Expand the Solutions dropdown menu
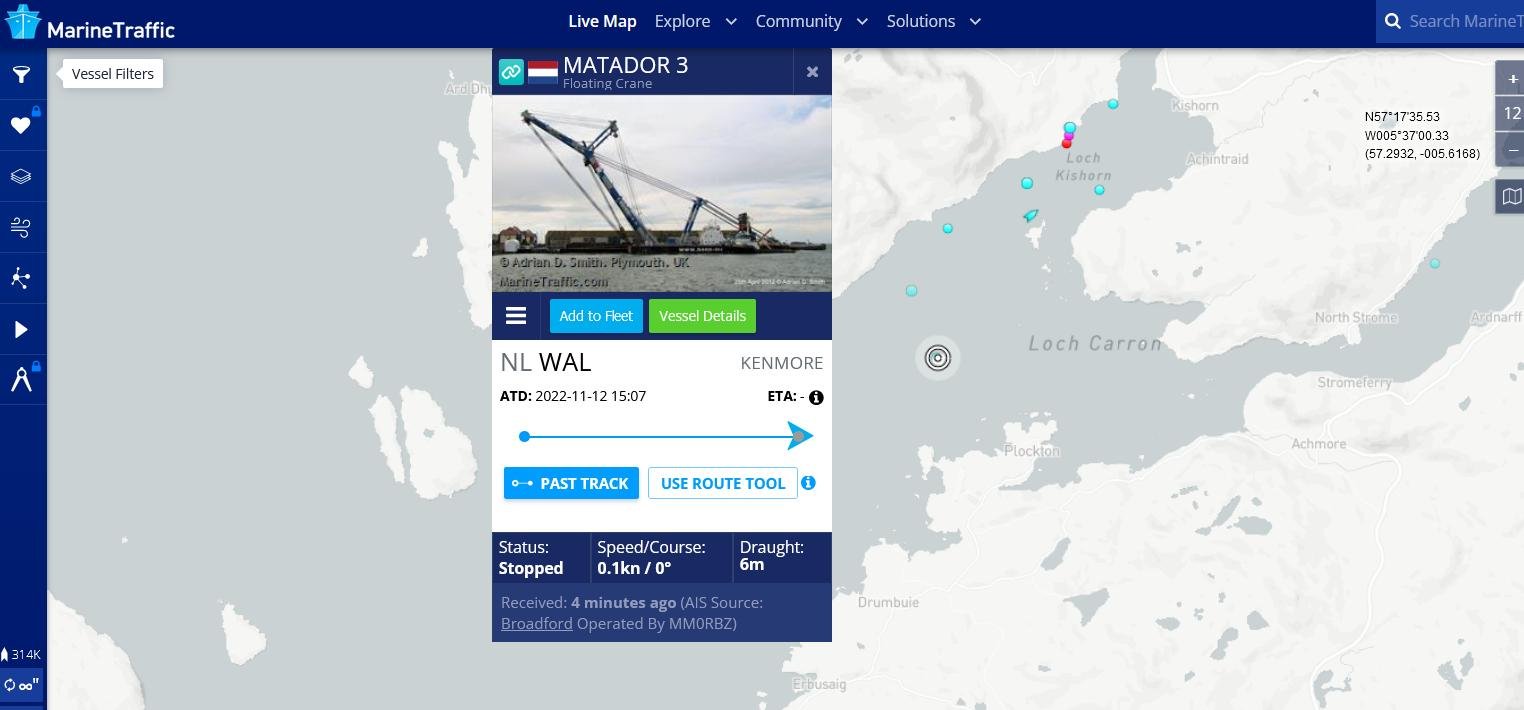The height and width of the screenshot is (710, 1524). [x=934, y=21]
